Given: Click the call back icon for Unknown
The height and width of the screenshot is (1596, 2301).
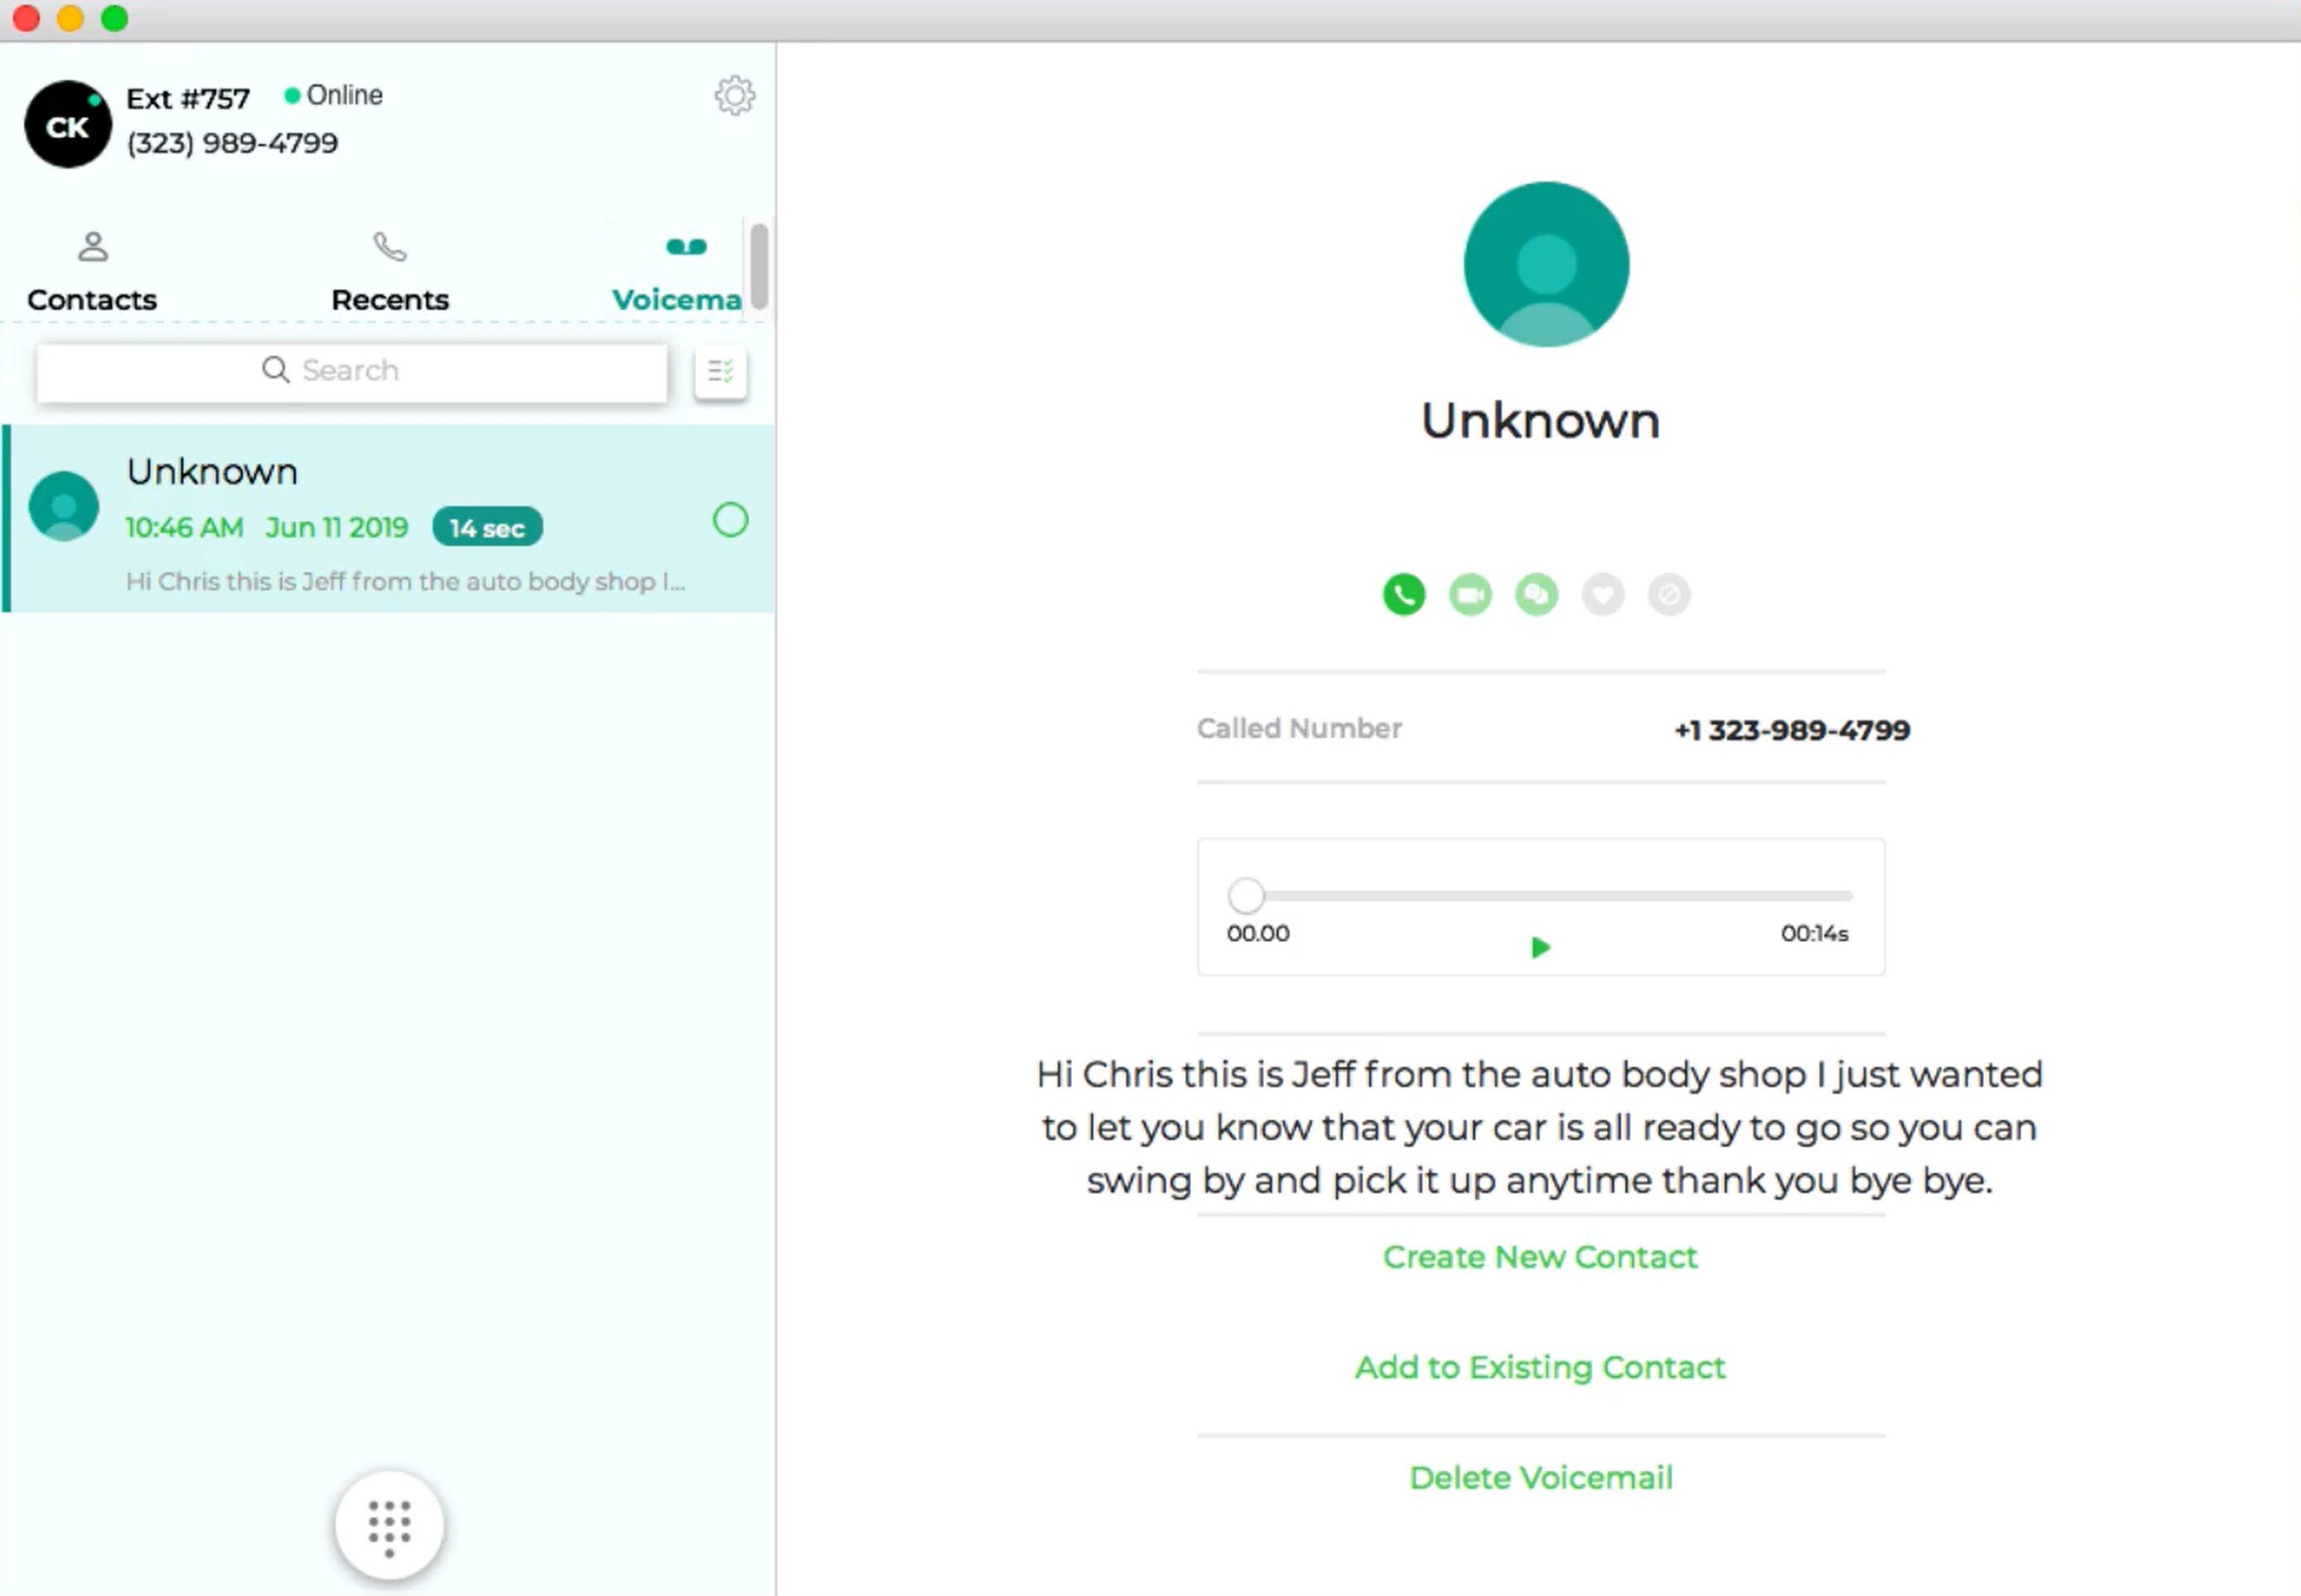Looking at the screenshot, I should (1404, 595).
